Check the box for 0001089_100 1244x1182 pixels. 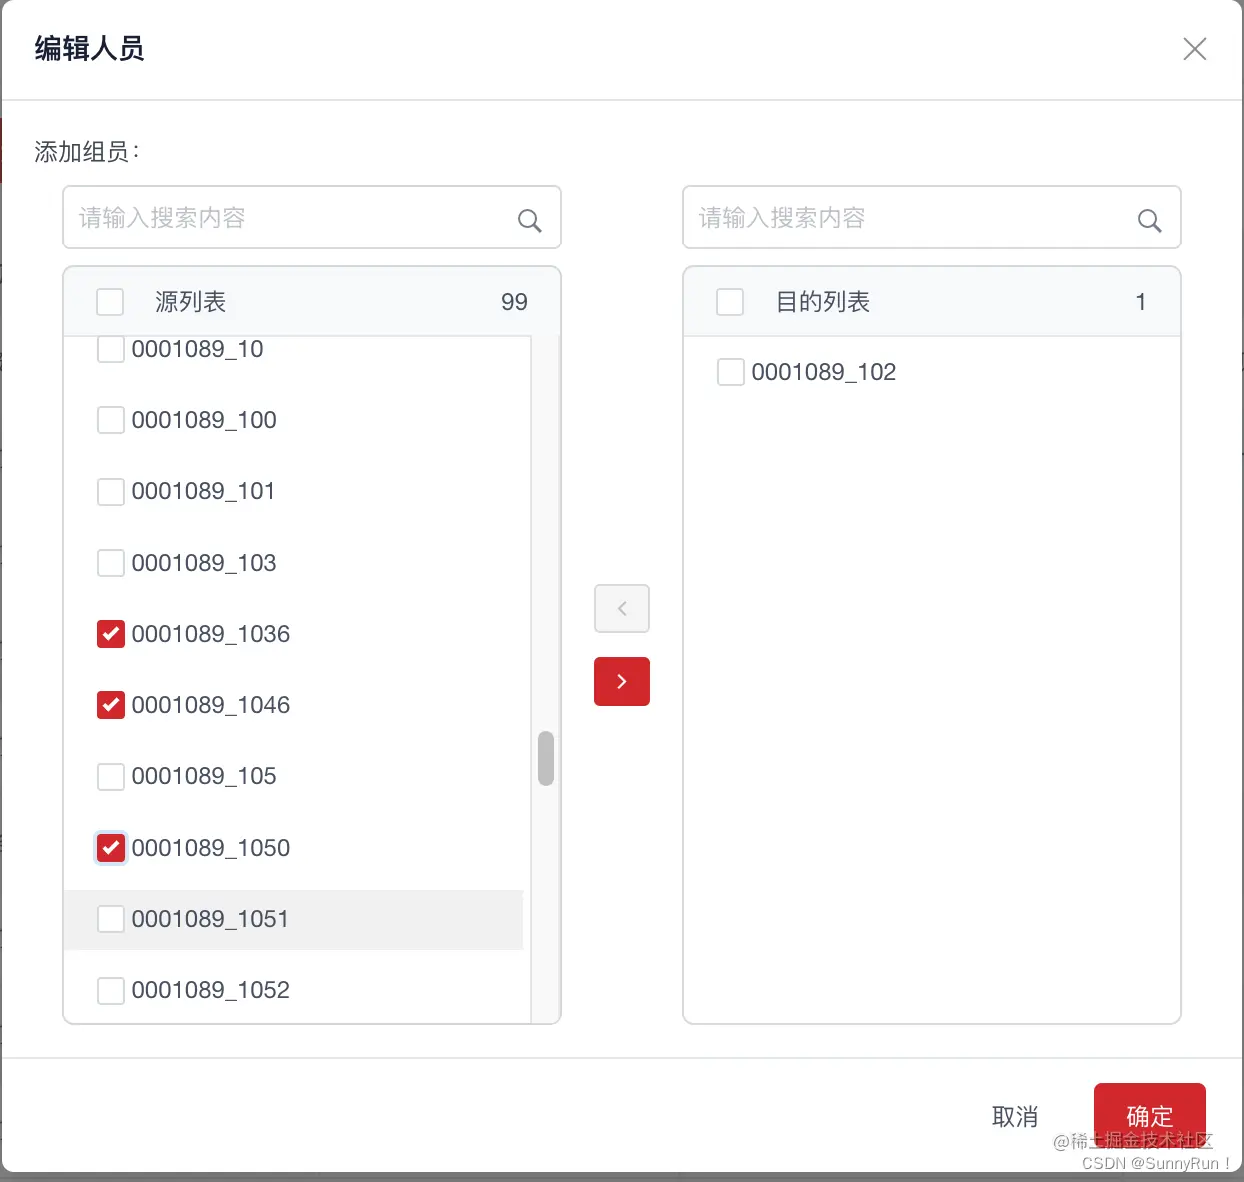[111, 420]
